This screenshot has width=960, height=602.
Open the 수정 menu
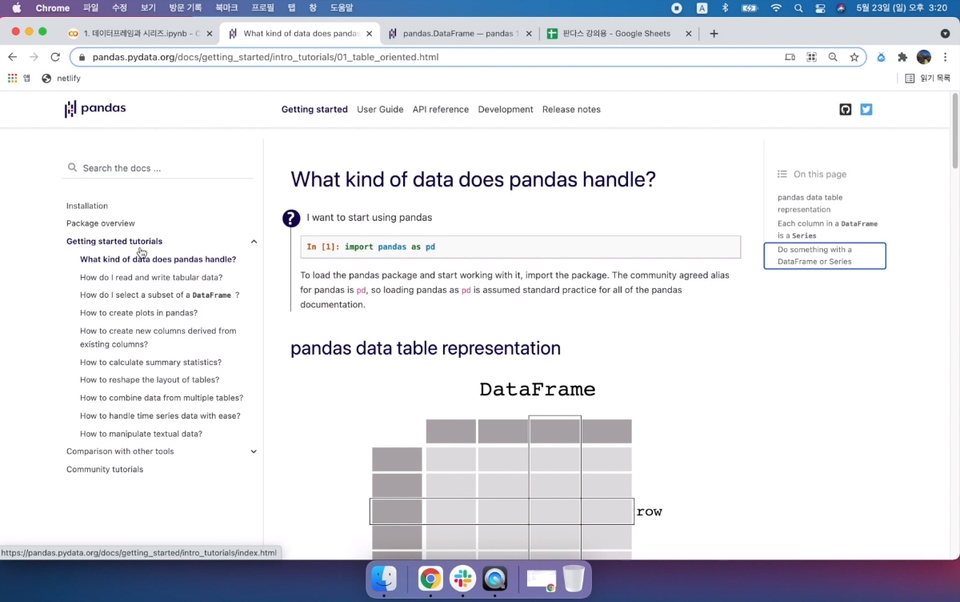[x=119, y=8]
